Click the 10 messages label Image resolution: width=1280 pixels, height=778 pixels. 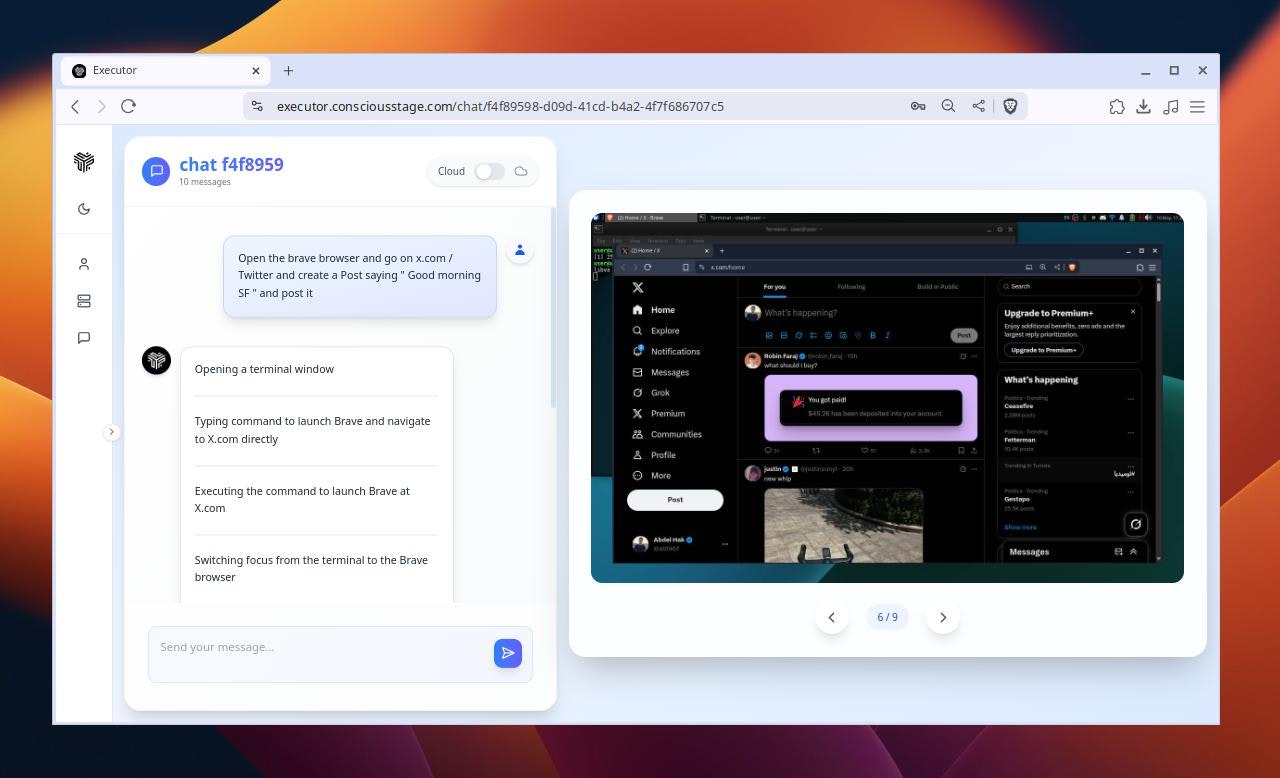tap(205, 182)
